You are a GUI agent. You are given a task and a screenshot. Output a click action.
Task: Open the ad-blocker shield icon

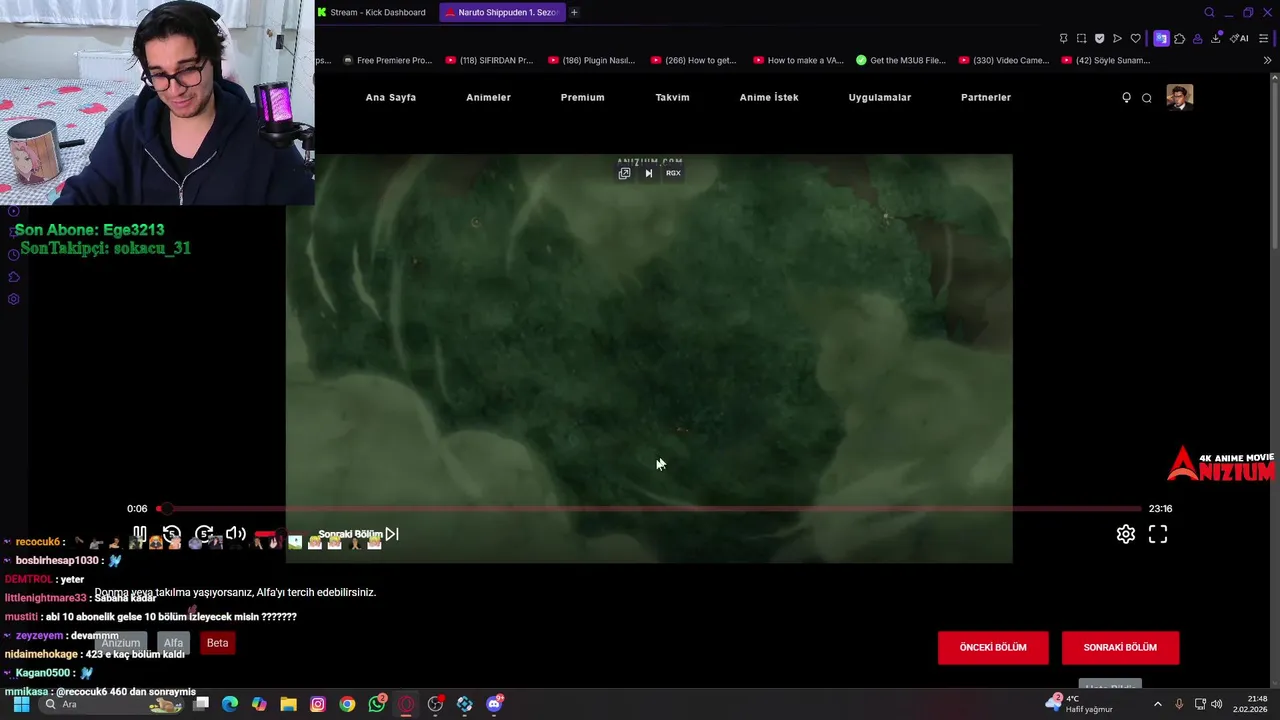point(1099,38)
